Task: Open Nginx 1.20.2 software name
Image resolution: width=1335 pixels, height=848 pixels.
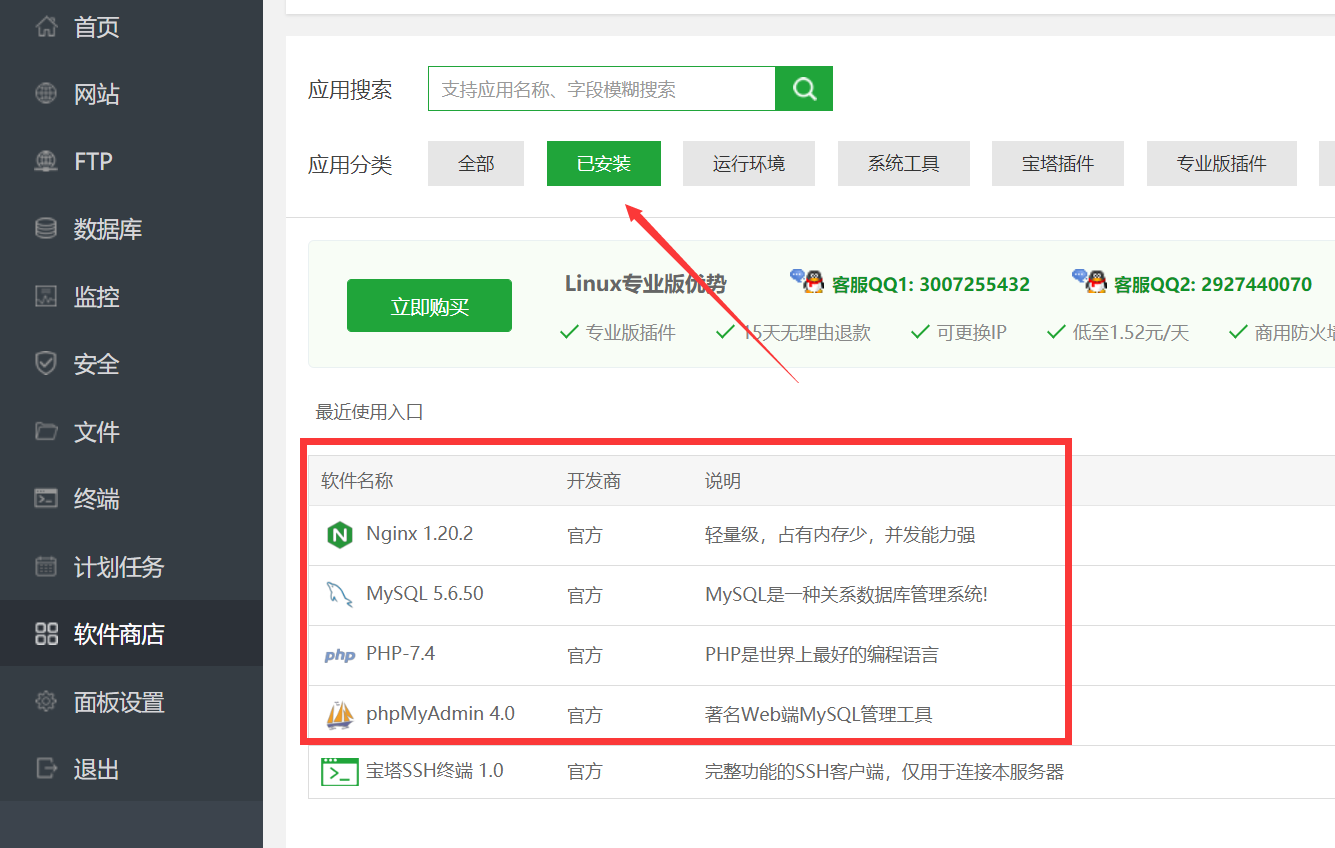Action: click(420, 534)
